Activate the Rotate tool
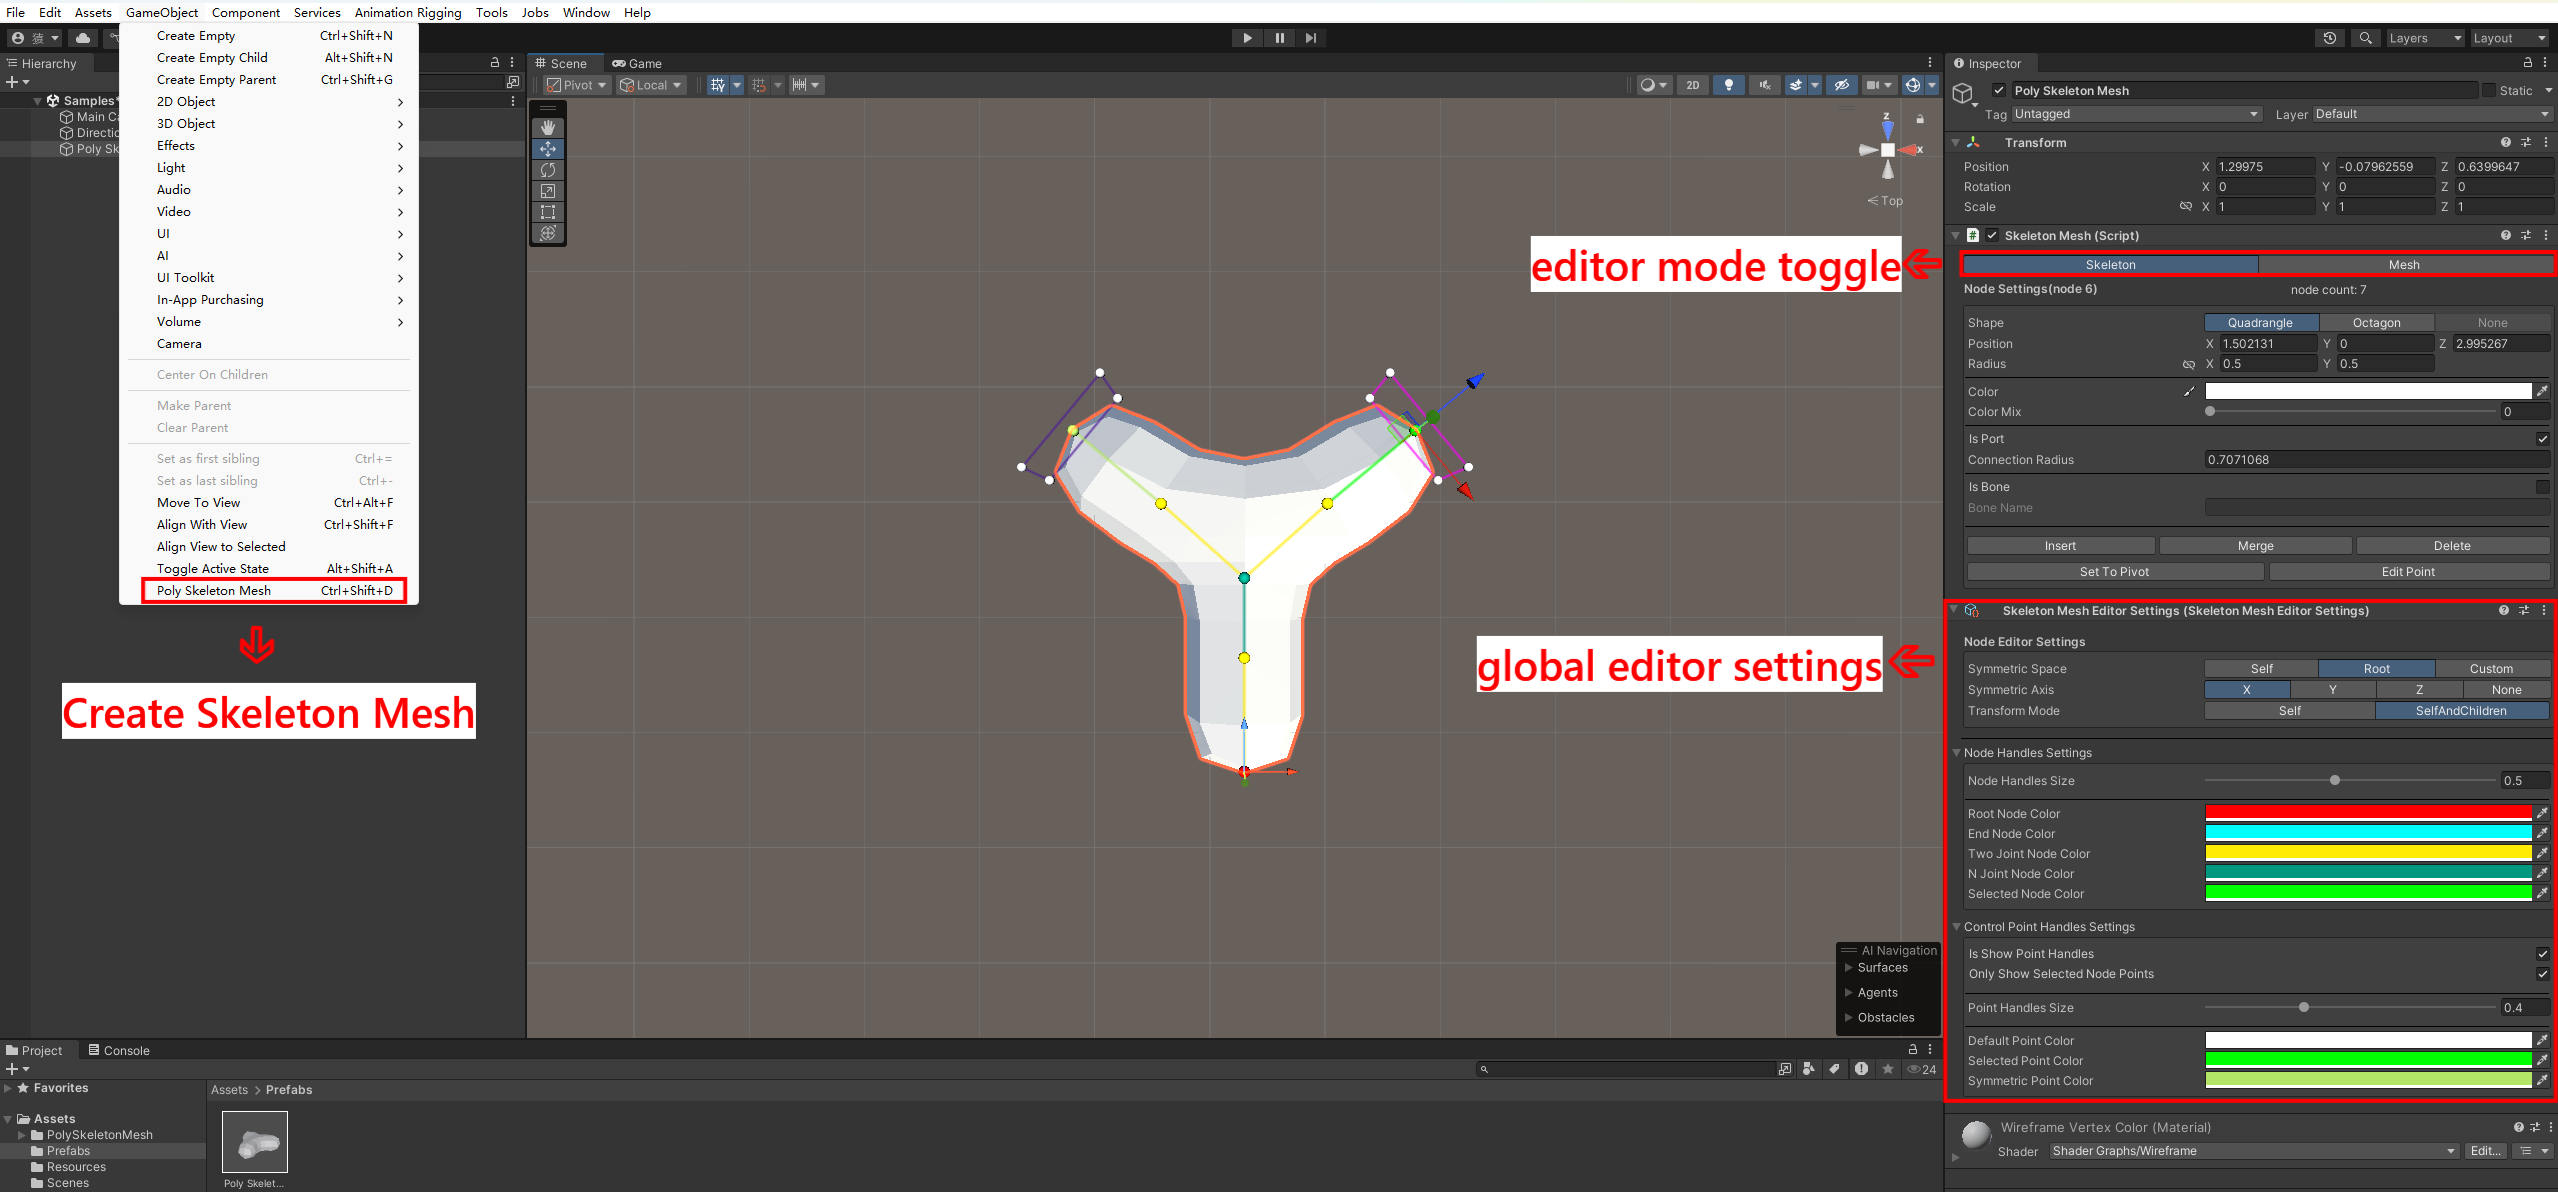 click(548, 170)
